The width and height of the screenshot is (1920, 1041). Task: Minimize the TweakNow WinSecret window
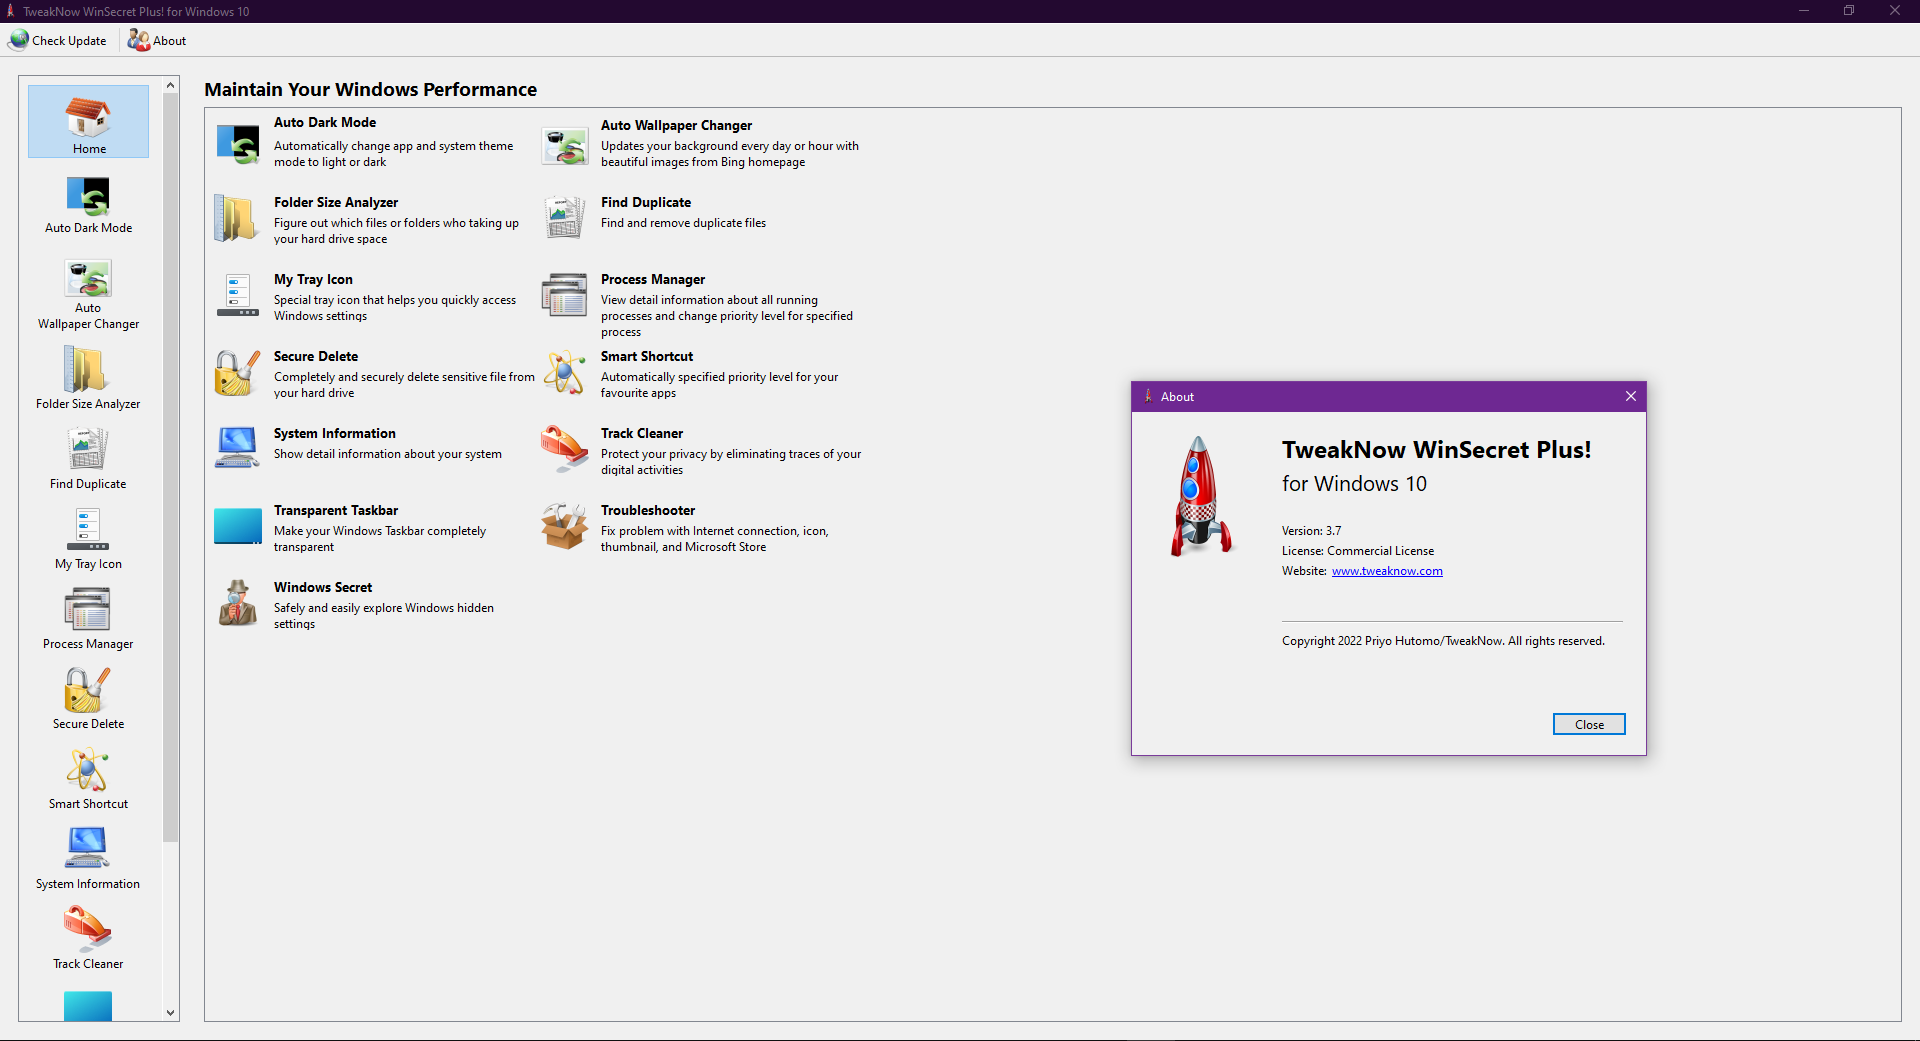[x=1804, y=11]
